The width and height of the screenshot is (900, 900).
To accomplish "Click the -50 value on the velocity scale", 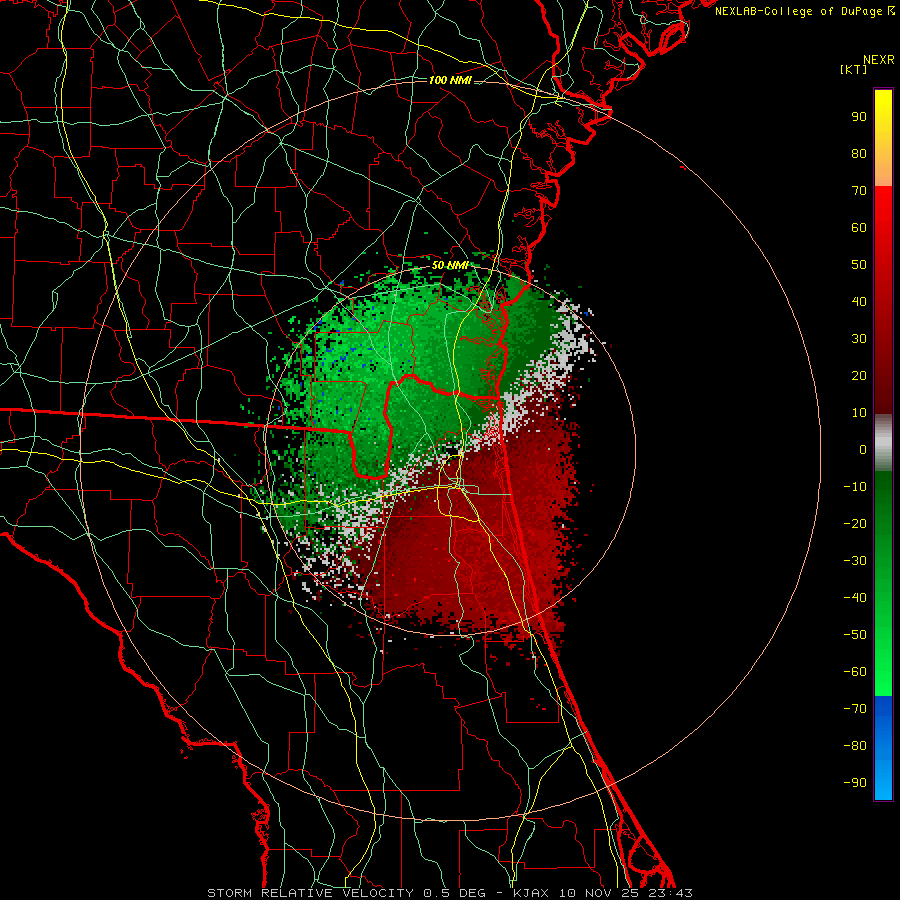I will click(x=855, y=635).
